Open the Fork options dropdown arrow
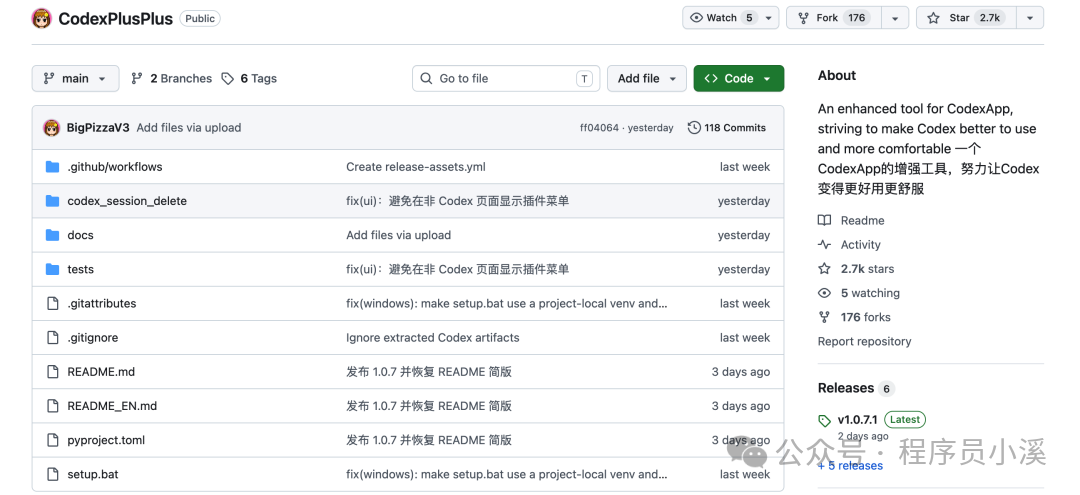This screenshot has width=1080, height=495. point(894,18)
